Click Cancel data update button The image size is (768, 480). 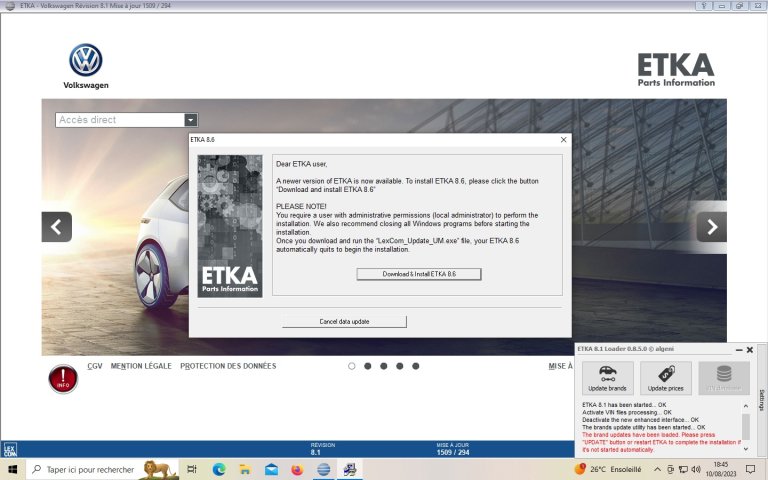[x=344, y=322]
